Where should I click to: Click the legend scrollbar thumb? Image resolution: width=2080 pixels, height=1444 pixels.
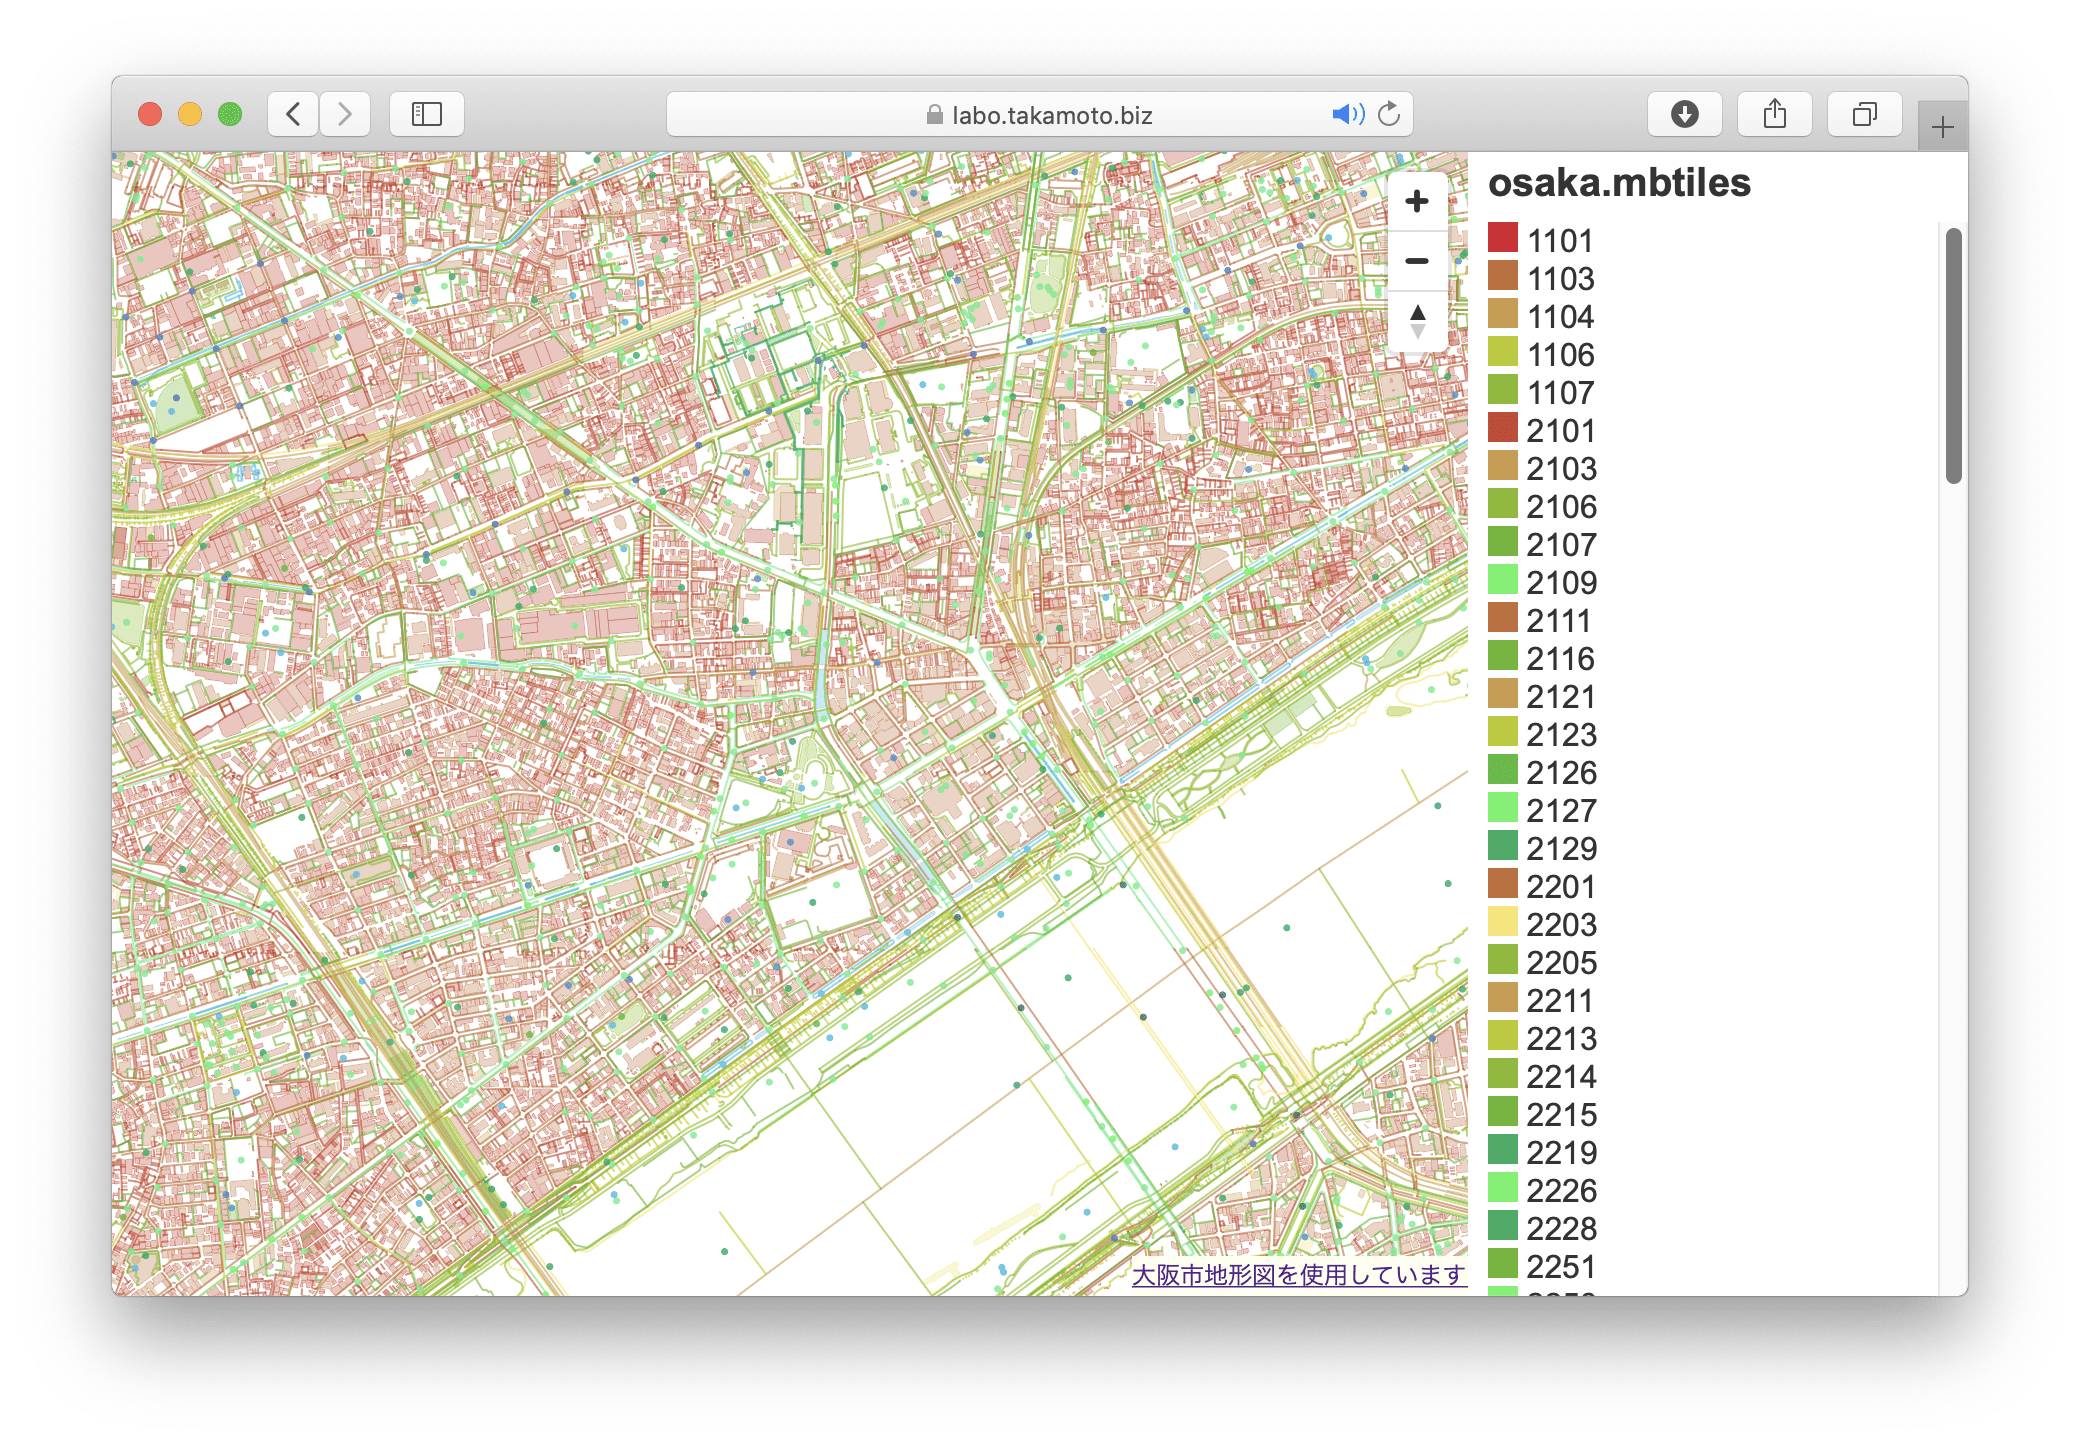[1954, 356]
